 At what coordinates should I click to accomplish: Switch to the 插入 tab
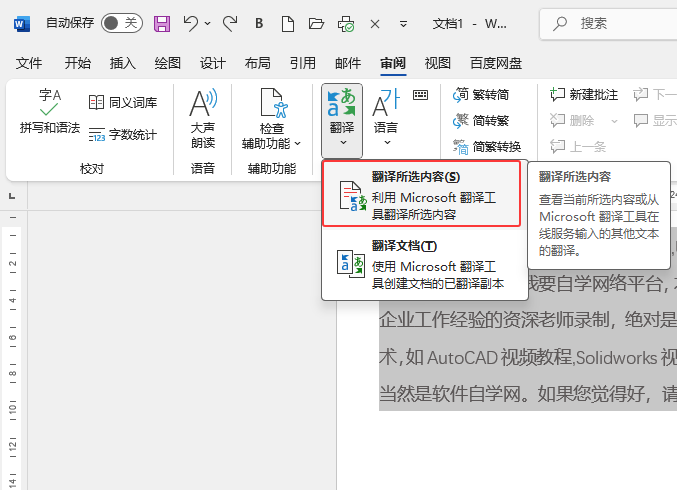point(123,63)
